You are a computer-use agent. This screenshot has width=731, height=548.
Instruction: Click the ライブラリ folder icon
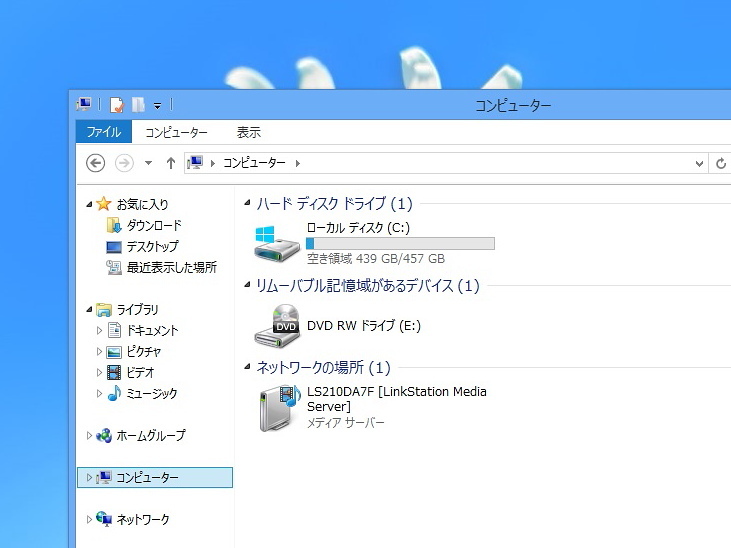click(x=103, y=310)
